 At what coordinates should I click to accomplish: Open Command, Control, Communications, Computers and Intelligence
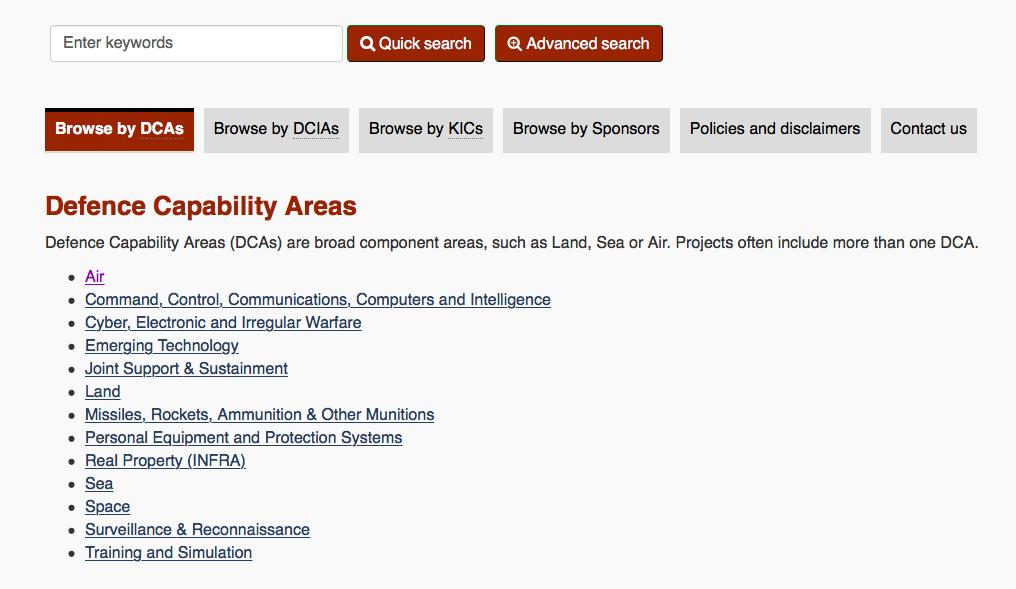[x=318, y=299]
